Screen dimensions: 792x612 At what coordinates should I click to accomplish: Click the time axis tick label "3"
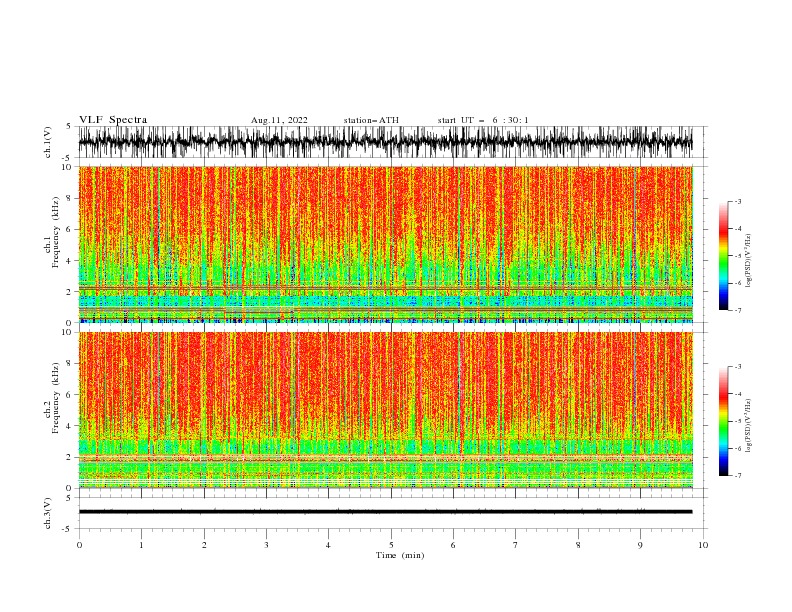pos(266,545)
